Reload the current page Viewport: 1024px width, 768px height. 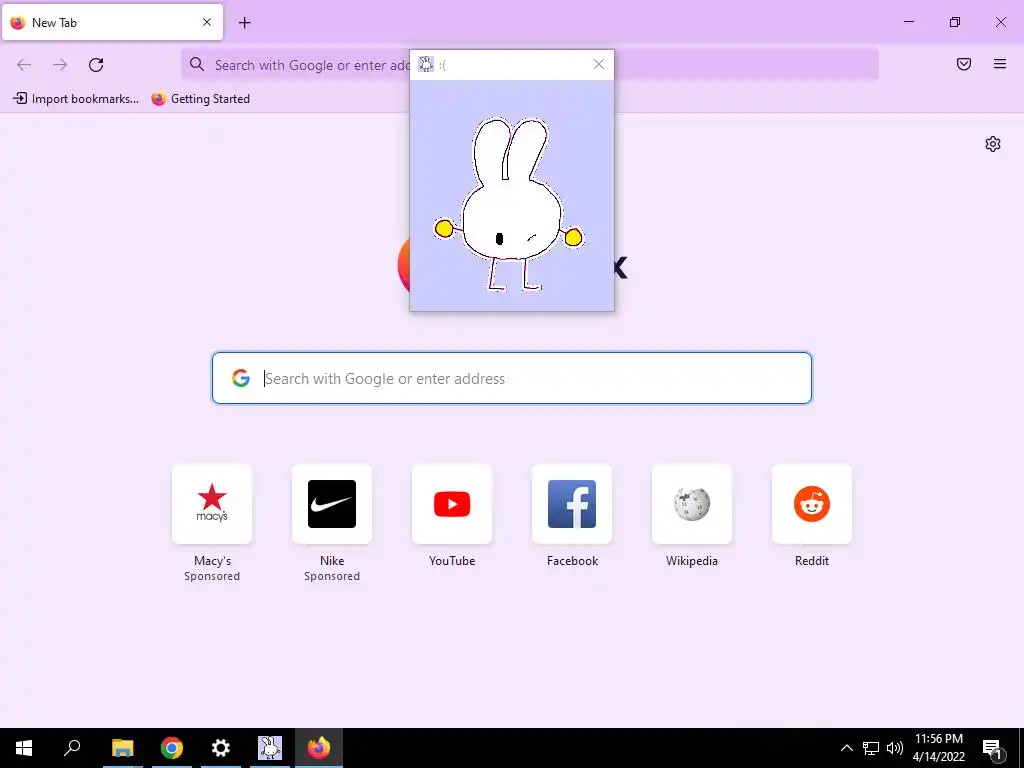pos(96,65)
